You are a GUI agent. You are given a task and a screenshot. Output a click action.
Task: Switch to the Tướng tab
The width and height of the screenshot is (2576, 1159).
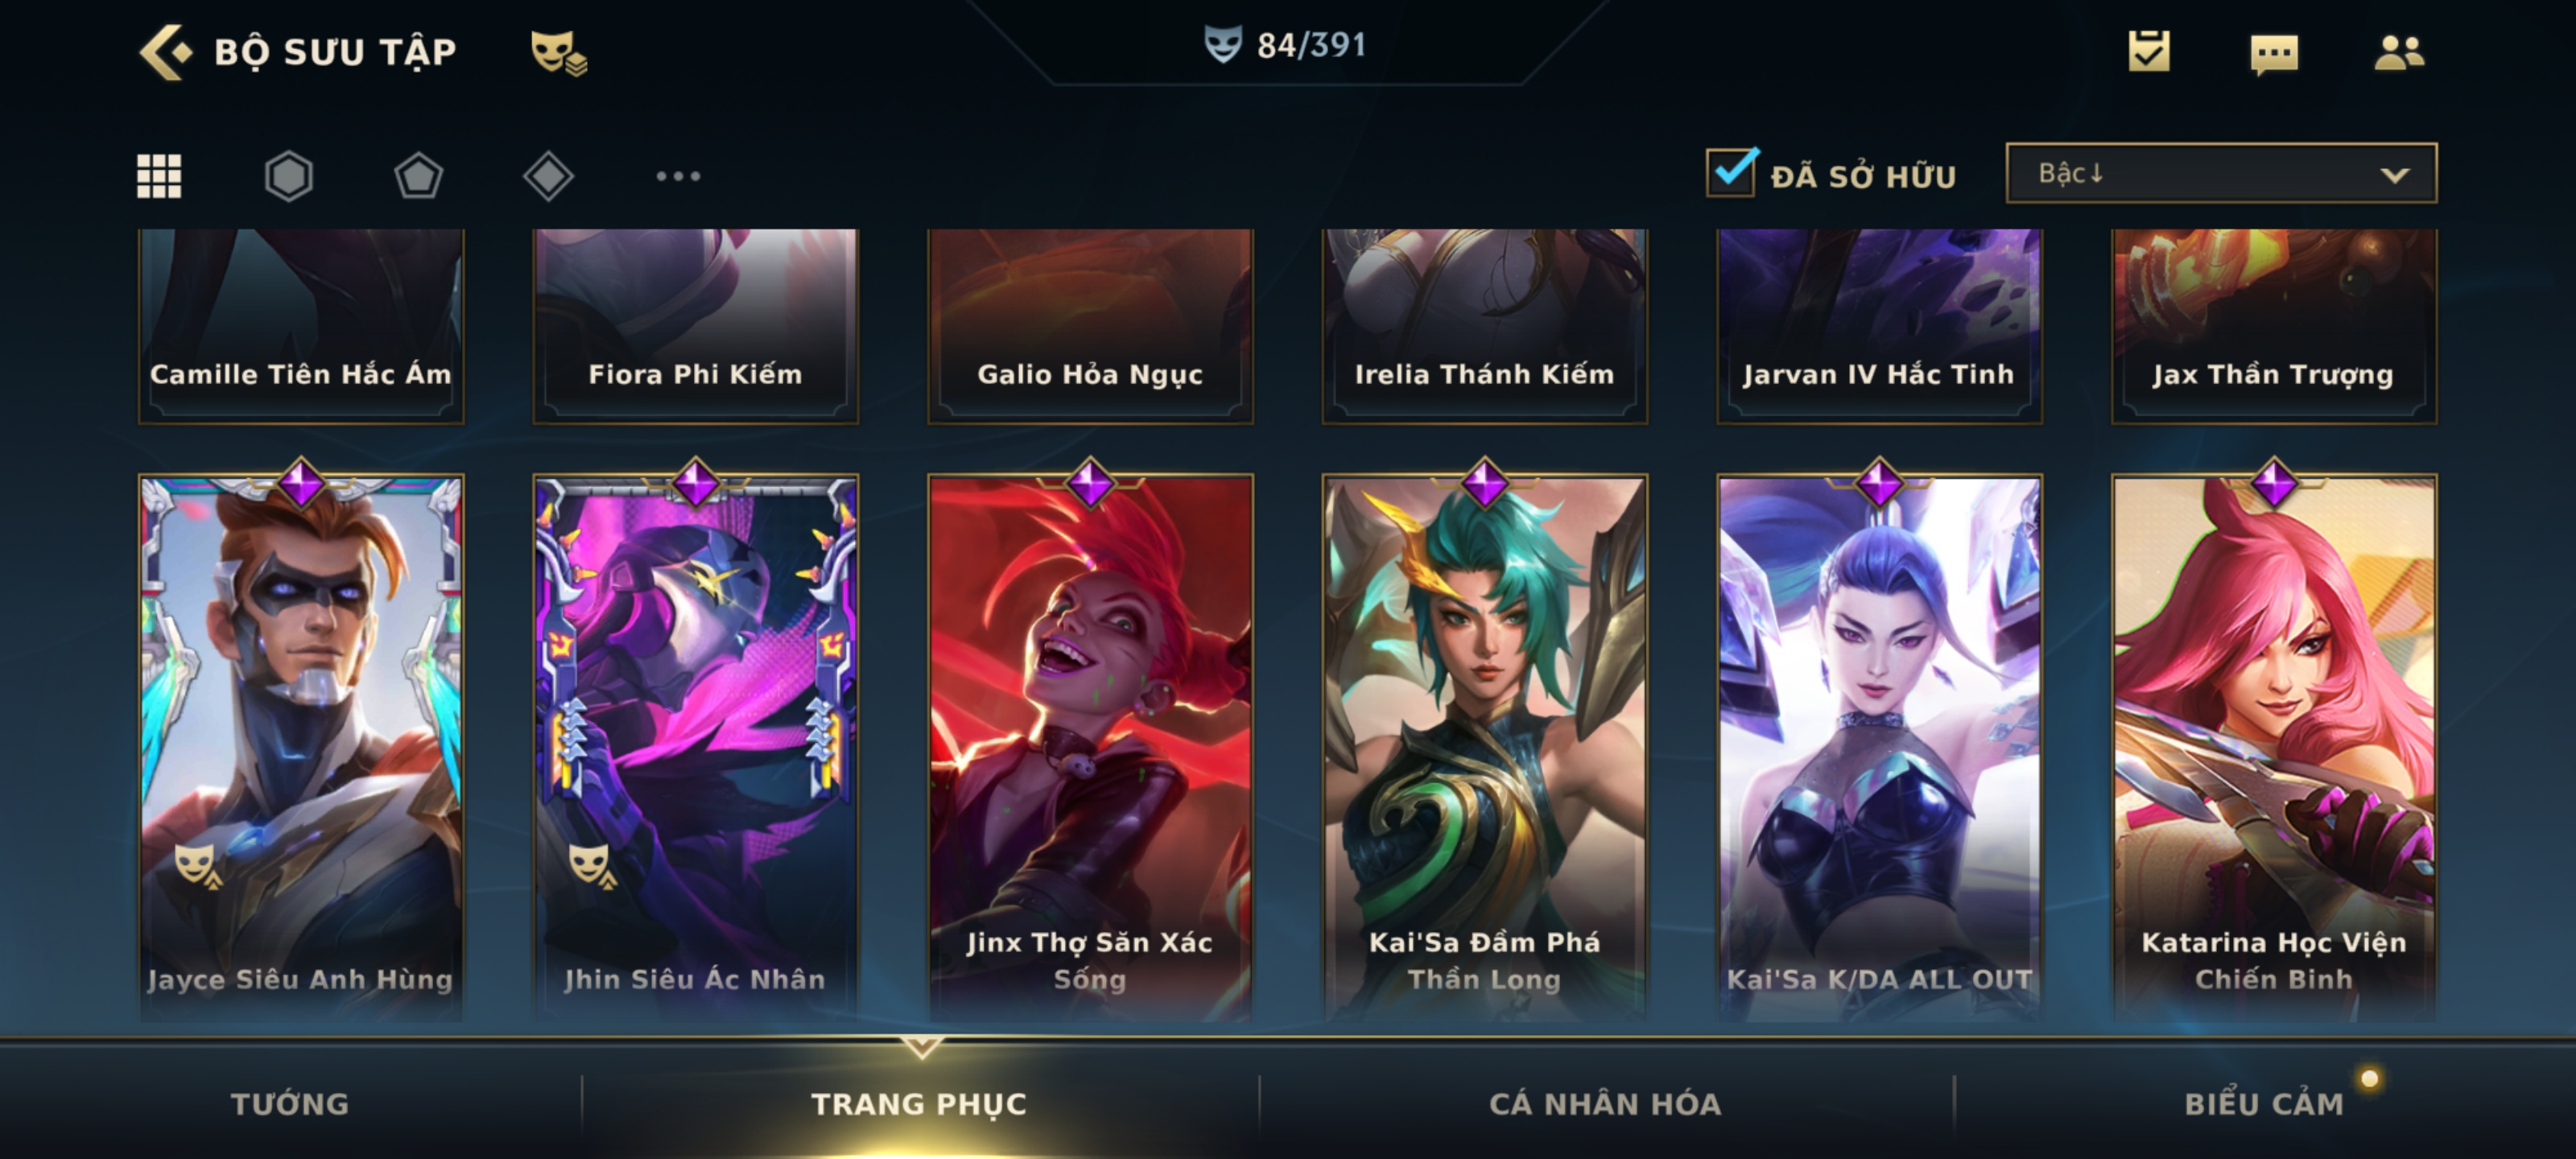tap(290, 1103)
